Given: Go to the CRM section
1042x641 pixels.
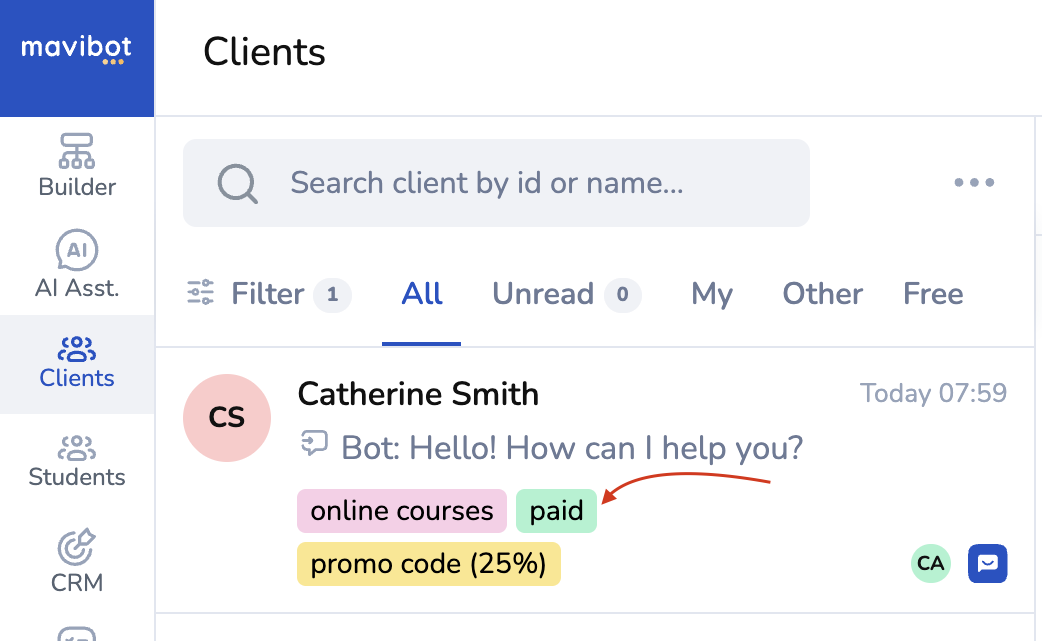Looking at the screenshot, I should pyautogui.click(x=77, y=562).
